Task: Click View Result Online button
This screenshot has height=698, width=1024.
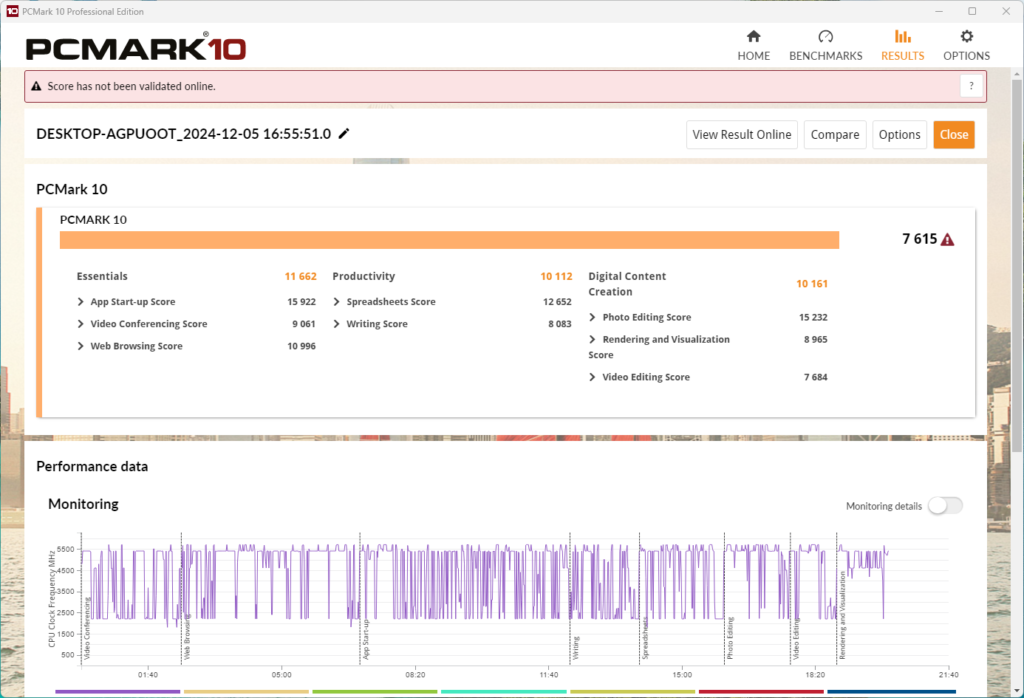Action: (742, 135)
